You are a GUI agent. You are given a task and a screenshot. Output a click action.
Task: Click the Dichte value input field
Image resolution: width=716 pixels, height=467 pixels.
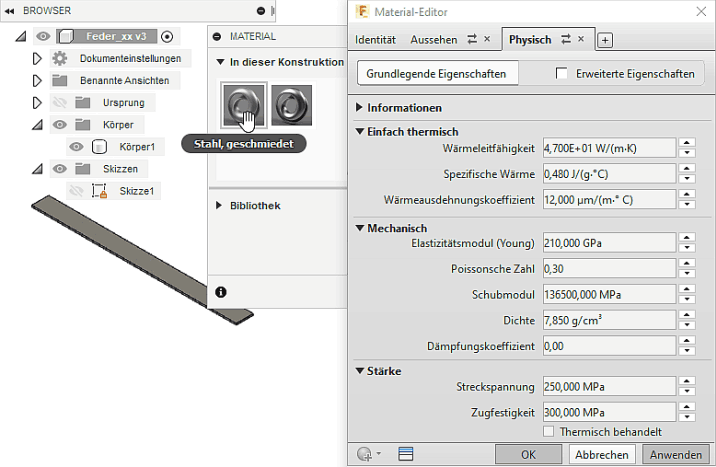[608, 321]
